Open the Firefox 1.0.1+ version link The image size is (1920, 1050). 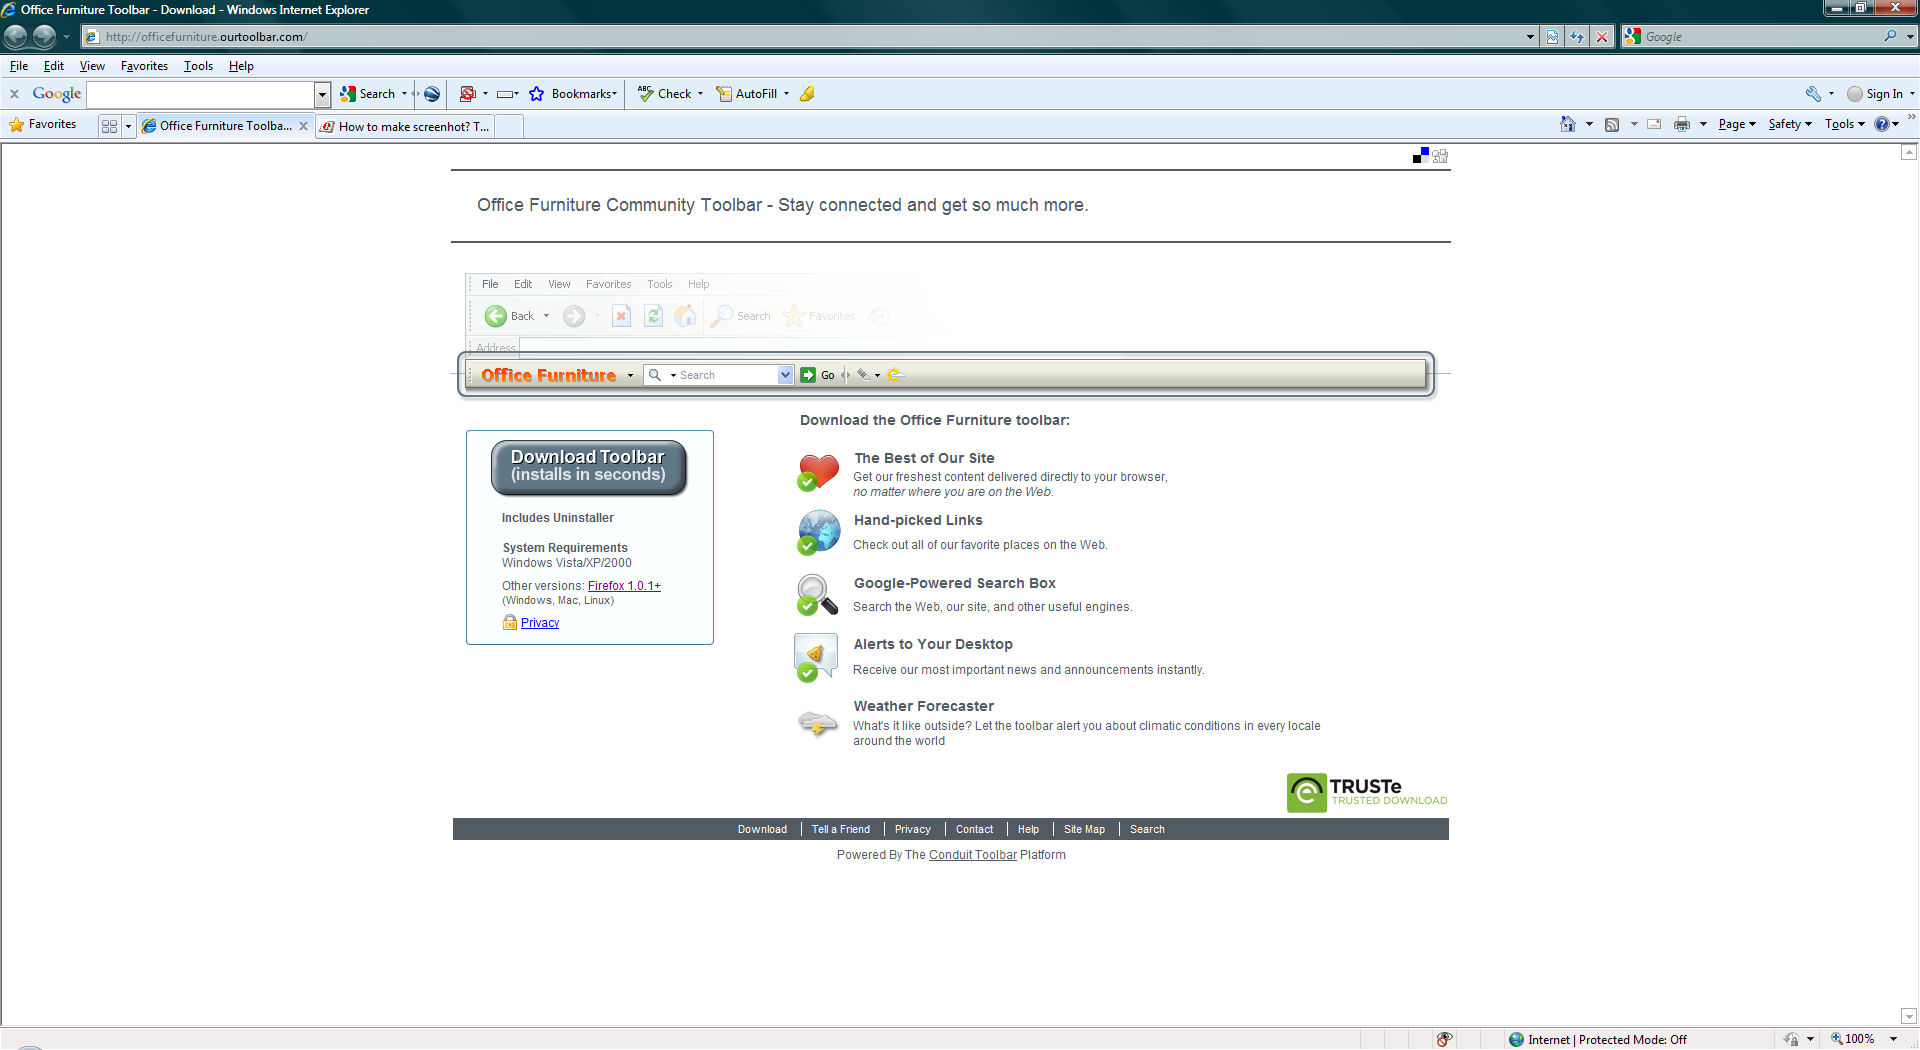(x=624, y=586)
